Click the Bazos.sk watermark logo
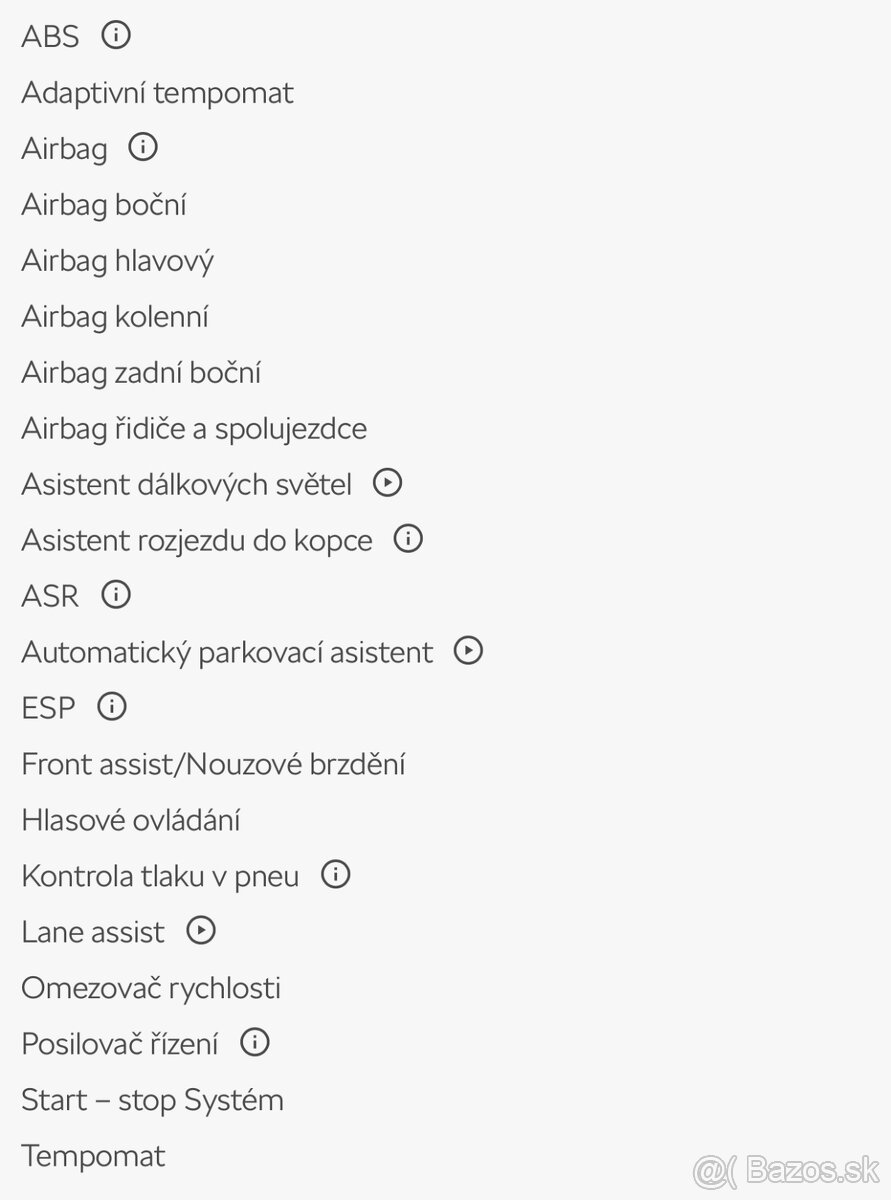 pos(786,1169)
